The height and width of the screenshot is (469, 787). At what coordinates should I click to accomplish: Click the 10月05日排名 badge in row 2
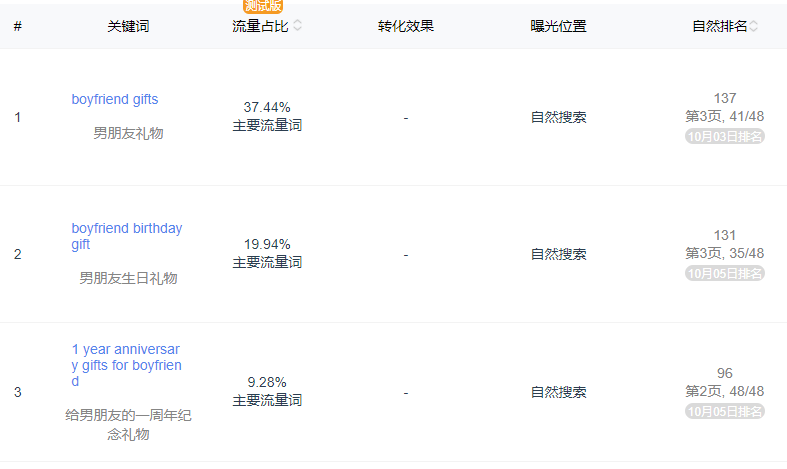point(725,273)
